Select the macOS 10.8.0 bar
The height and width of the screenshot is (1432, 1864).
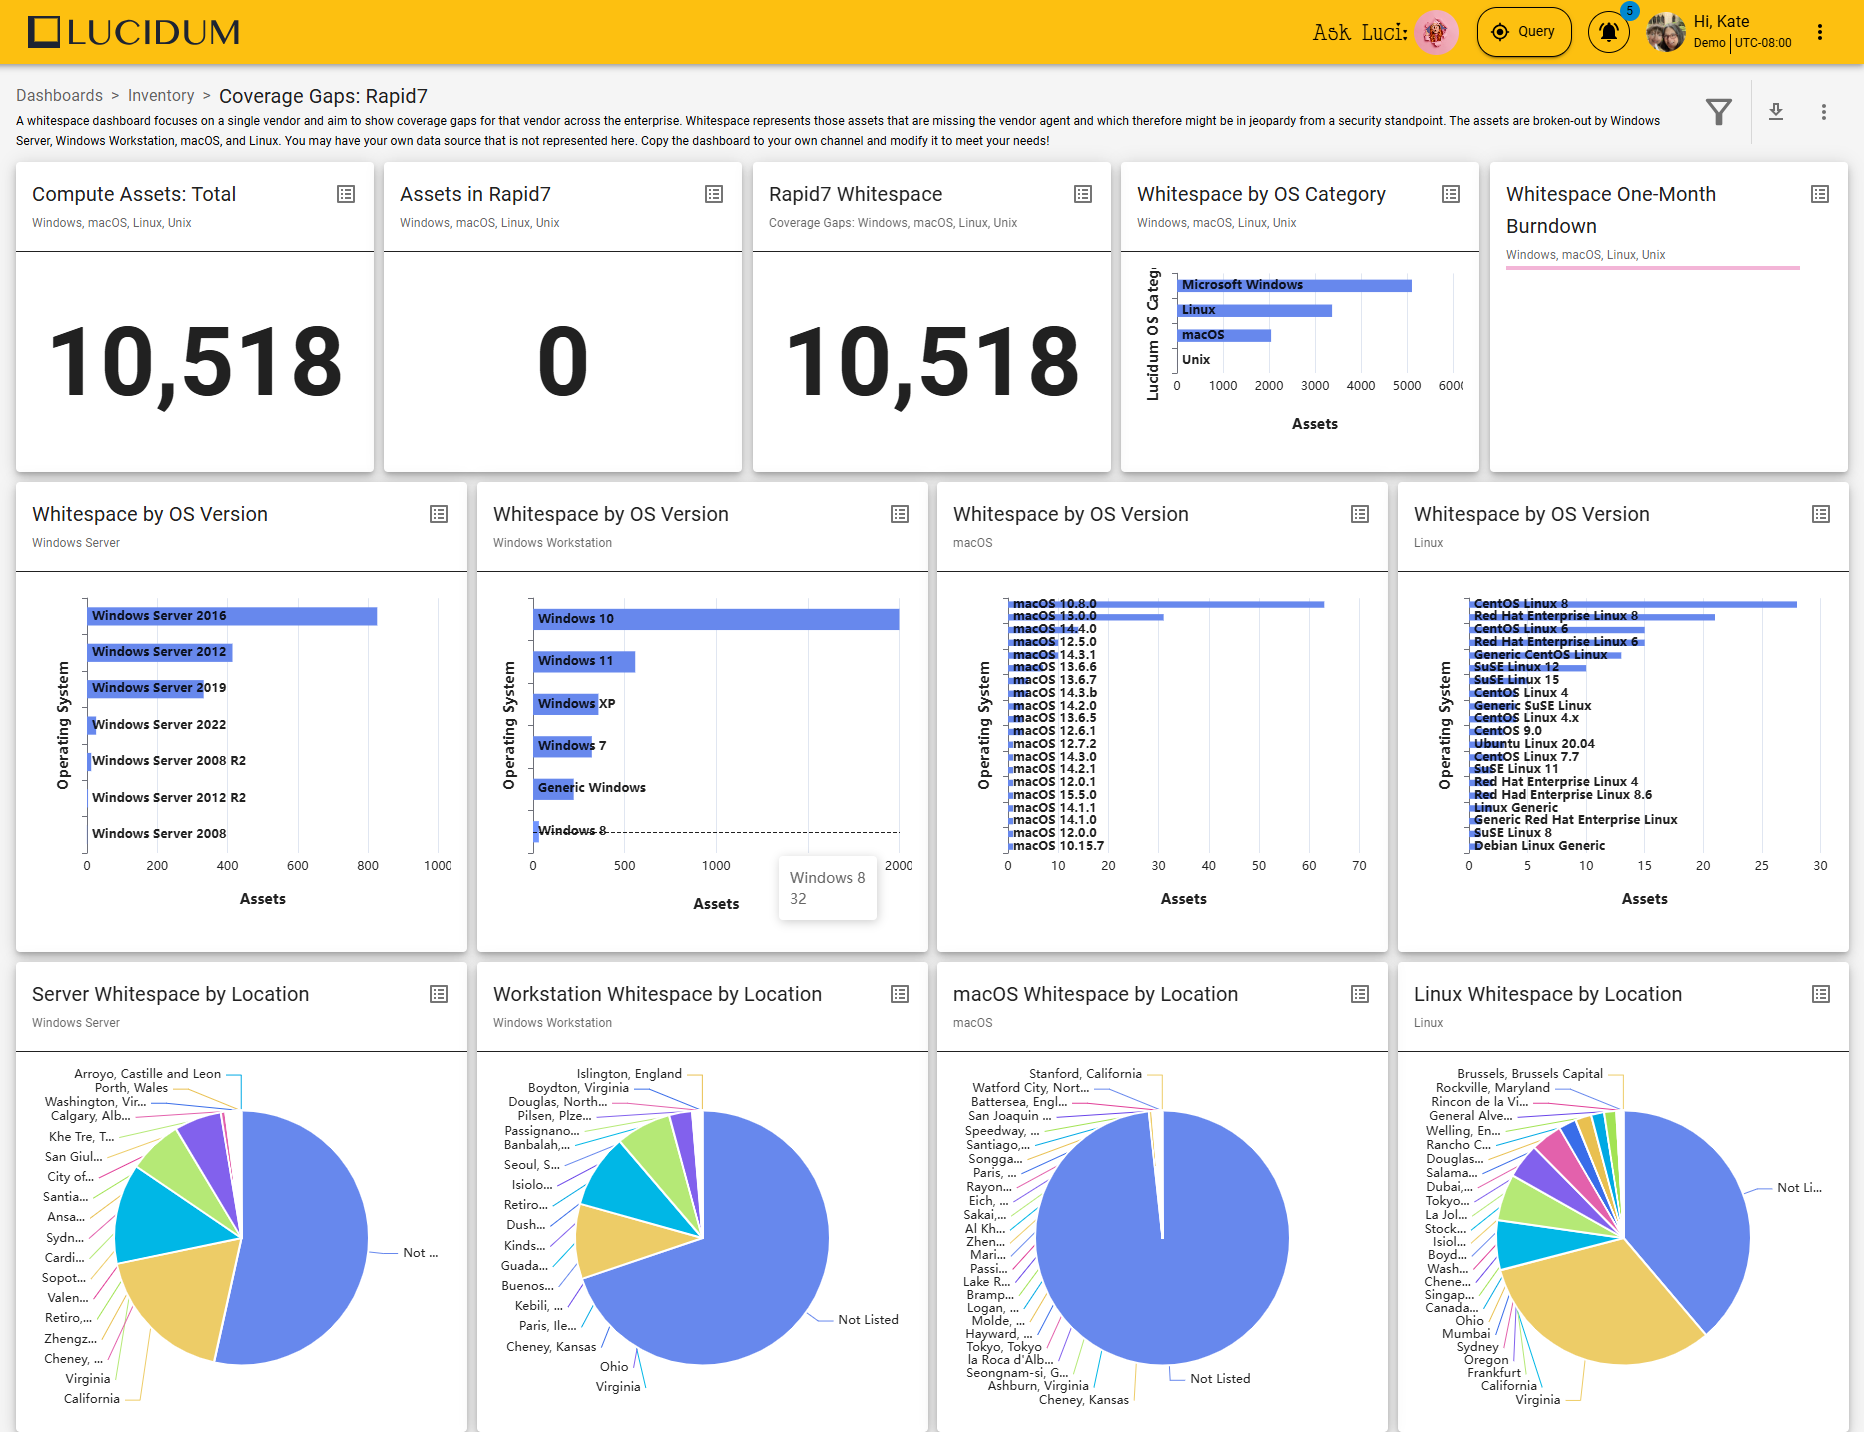[1166, 604]
